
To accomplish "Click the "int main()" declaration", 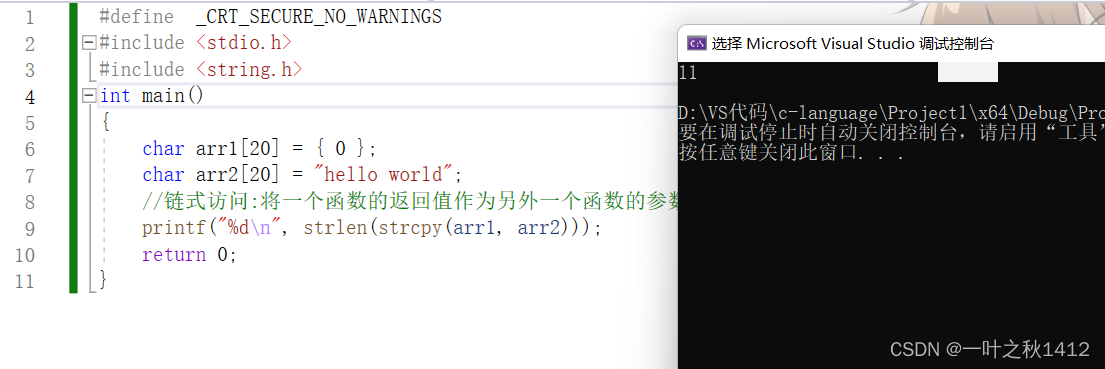I will pos(152,95).
